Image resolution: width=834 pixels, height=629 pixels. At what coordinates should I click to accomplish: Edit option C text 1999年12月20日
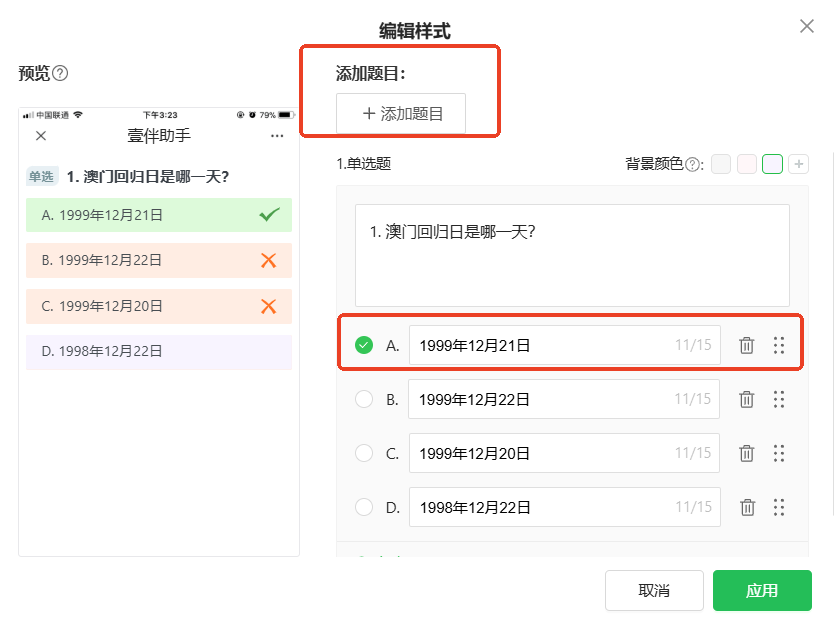[564, 453]
